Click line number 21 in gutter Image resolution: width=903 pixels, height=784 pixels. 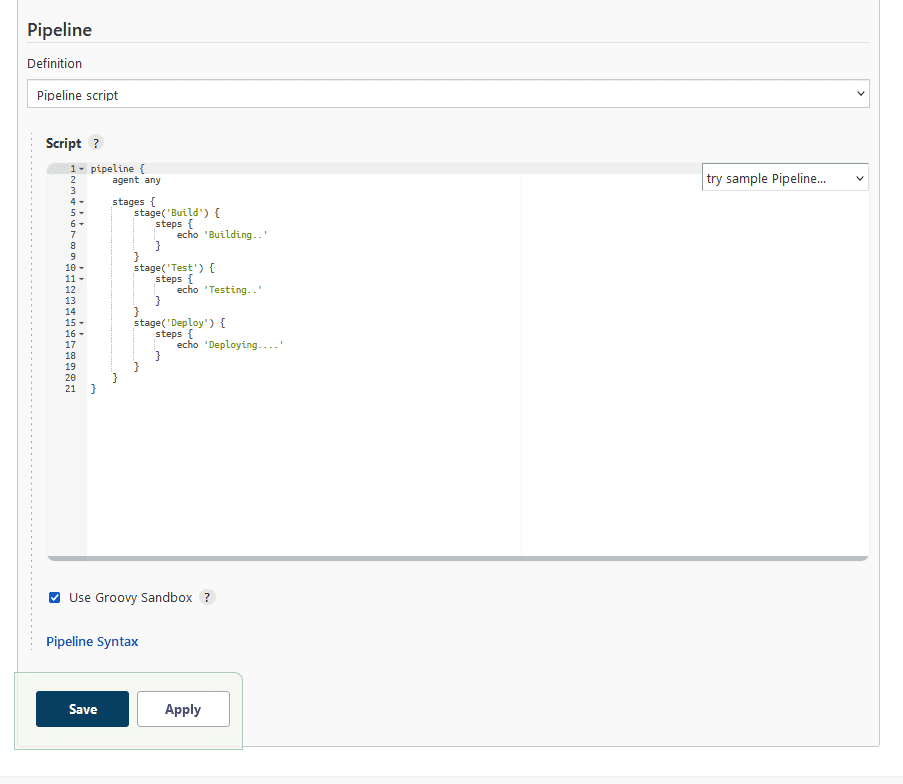[70, 389]
